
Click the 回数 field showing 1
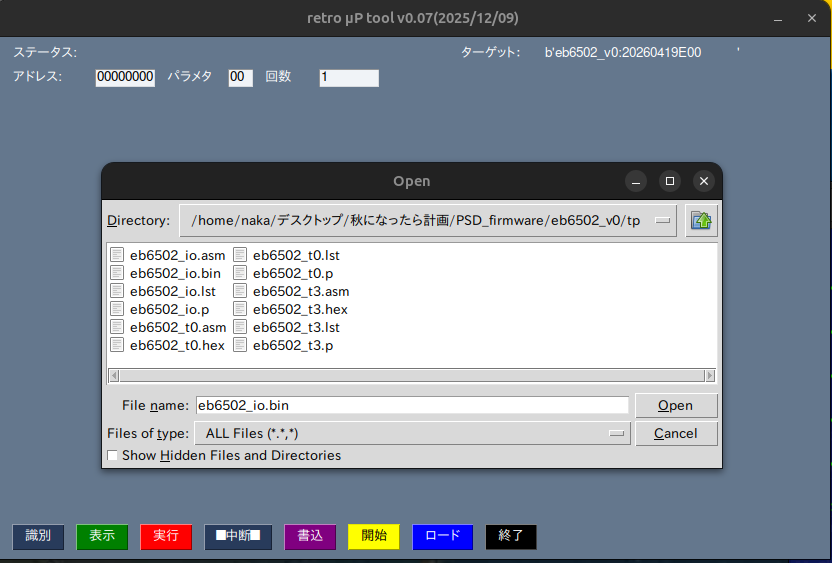(349, 78)
